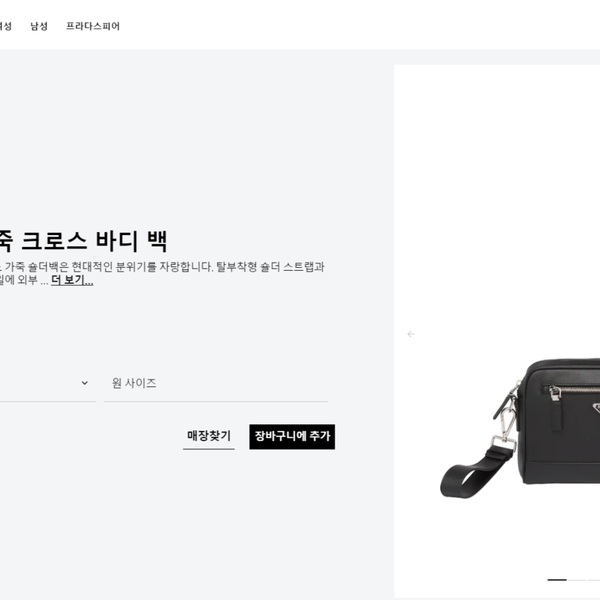This screenshot has height=600, width=600.
Task: Click the product description paragraph text
Action: pyautogui.click(x=162, y=273)
